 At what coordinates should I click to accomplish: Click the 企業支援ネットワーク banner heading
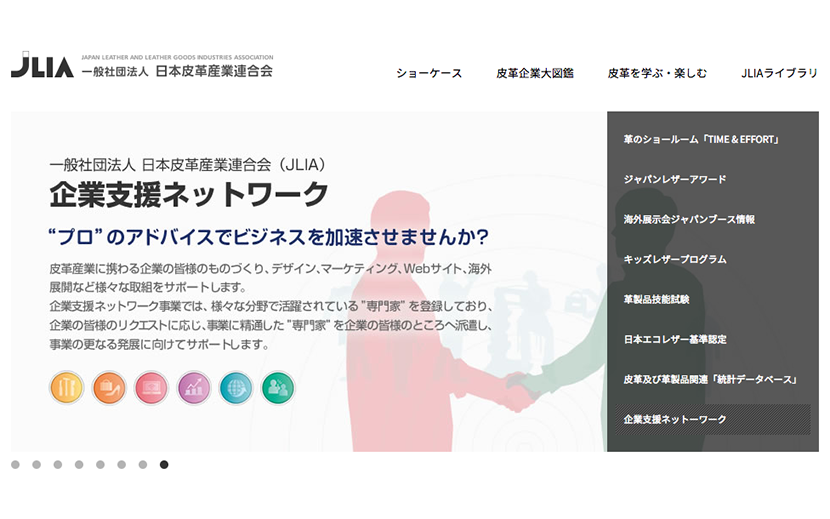pyautogui.click(x=189, y=194)
